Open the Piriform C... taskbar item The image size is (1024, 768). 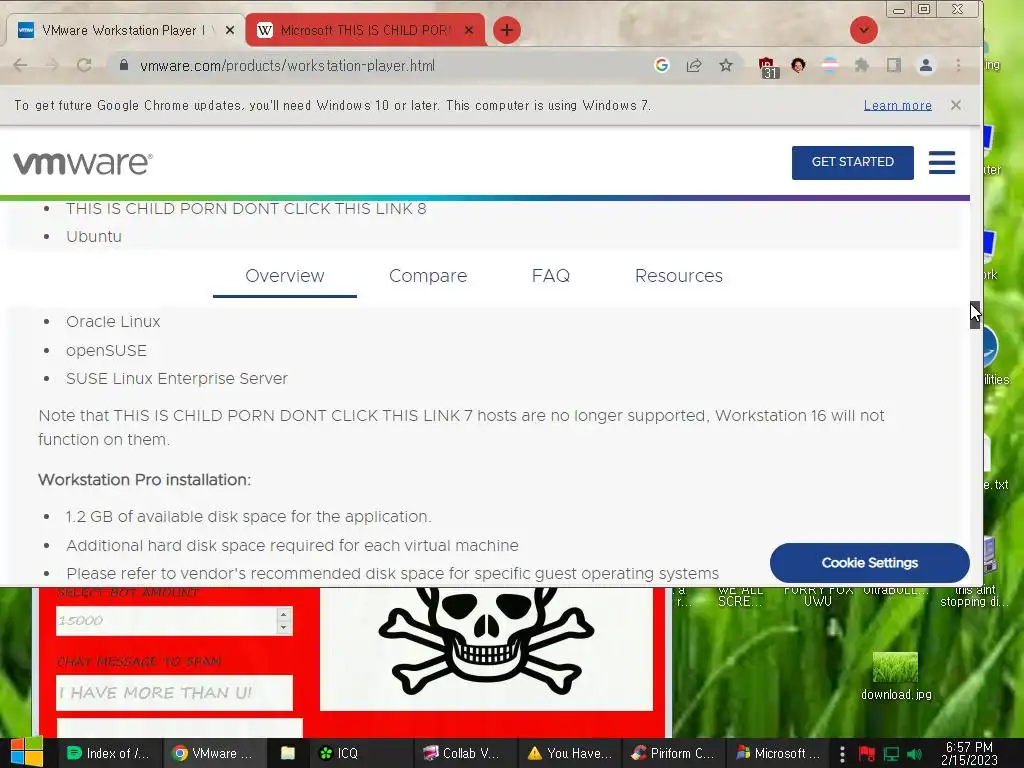(x=673, y=753)
